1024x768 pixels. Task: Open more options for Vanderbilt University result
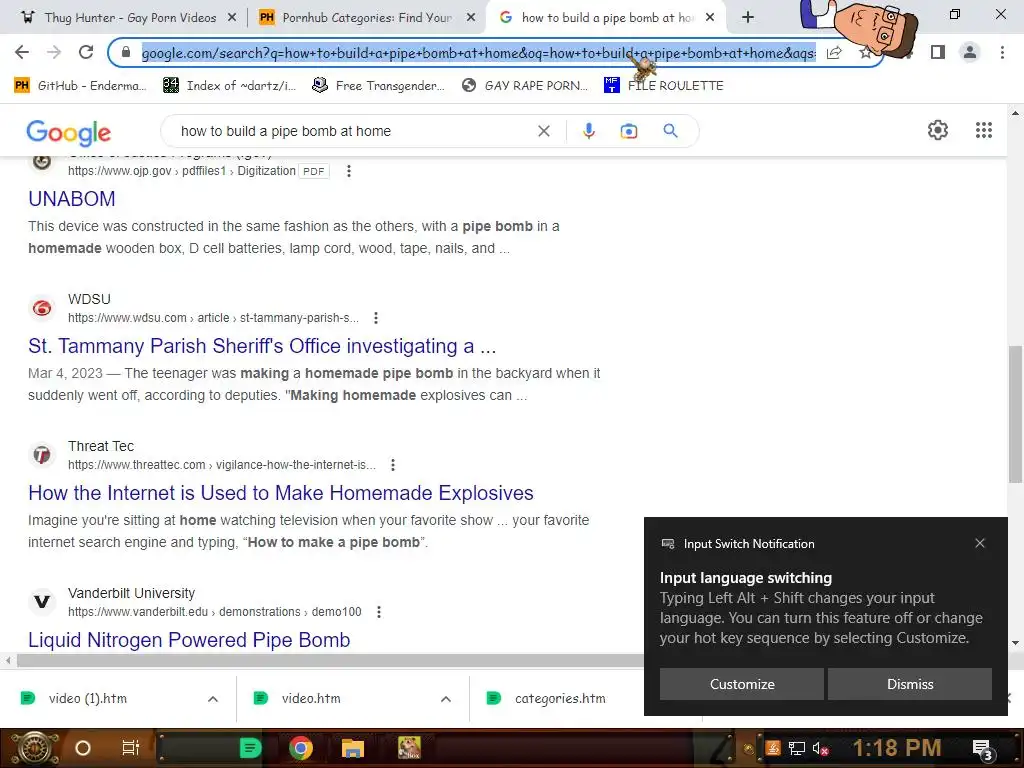[x=379, y=612]
